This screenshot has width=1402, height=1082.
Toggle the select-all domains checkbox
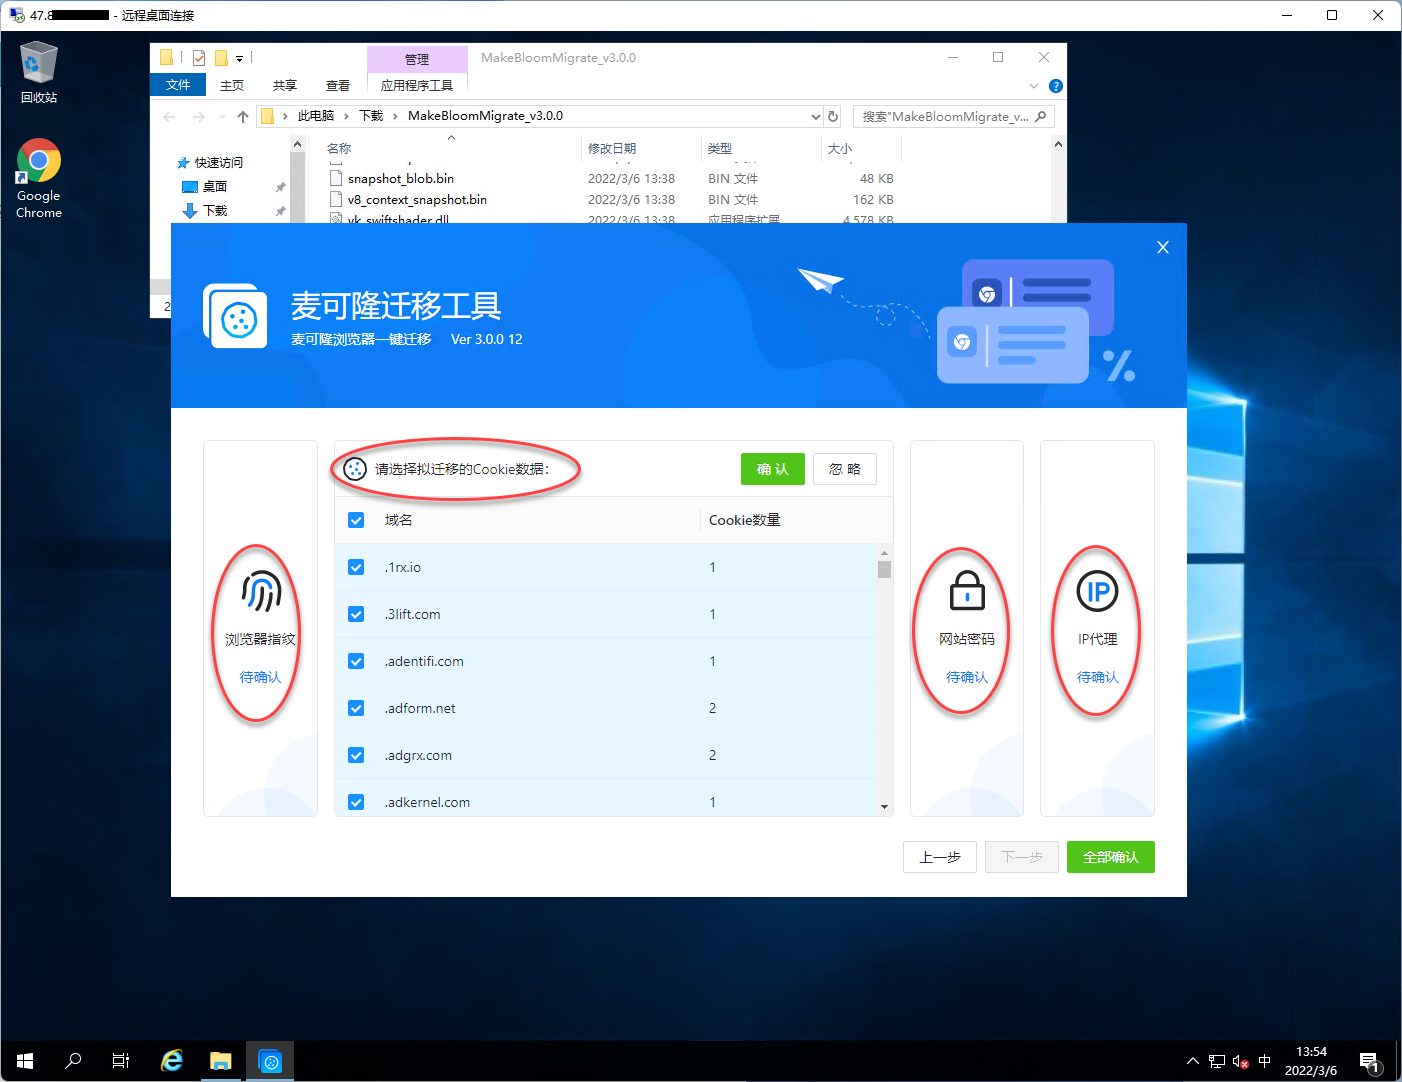pyautogui.click(x=356, y=520)
